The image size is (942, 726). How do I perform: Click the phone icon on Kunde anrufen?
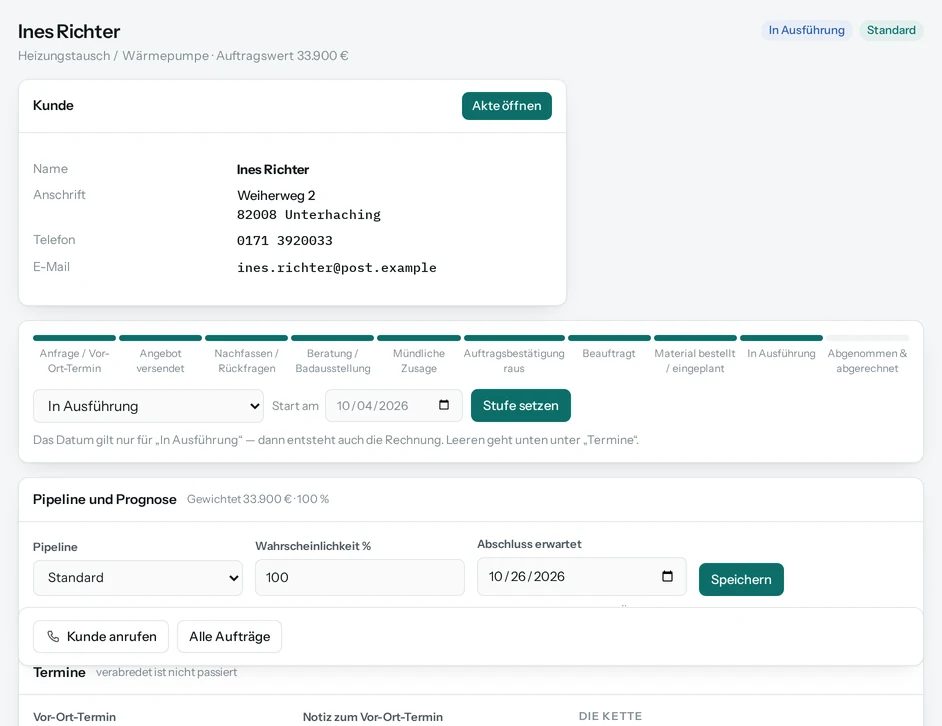coord(53,636)
